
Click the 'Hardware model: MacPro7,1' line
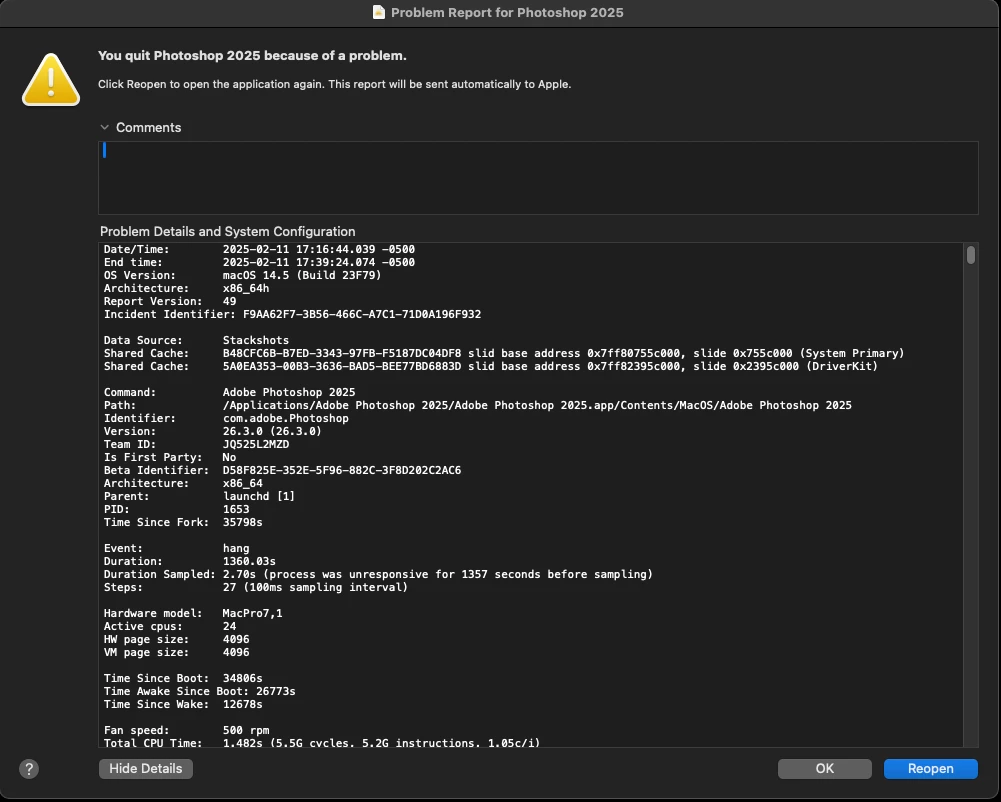click(193, 614)
